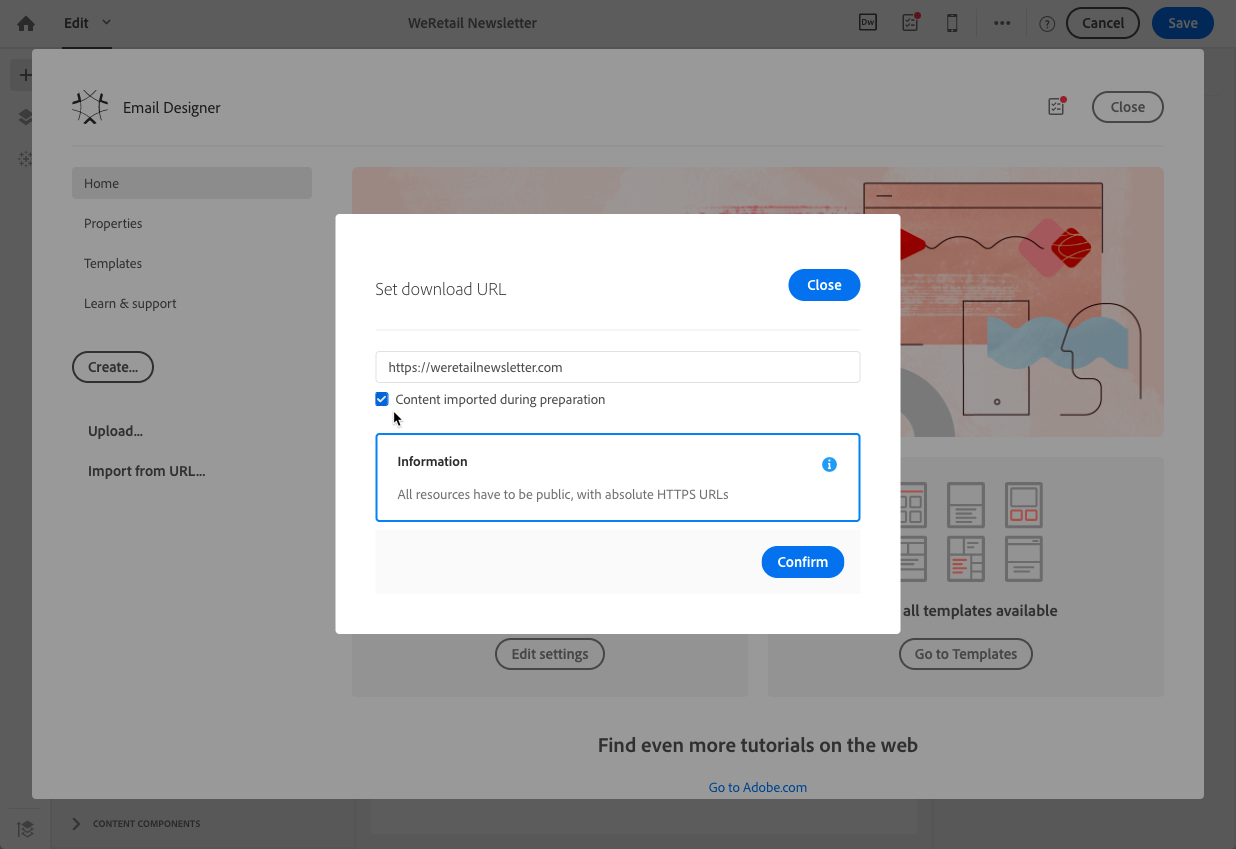Image resolution: width=1236 pixels, height=849 pixels.
Task: Click 'Find even more tutorials on the web' heading
Action: (x=758, y=745)
